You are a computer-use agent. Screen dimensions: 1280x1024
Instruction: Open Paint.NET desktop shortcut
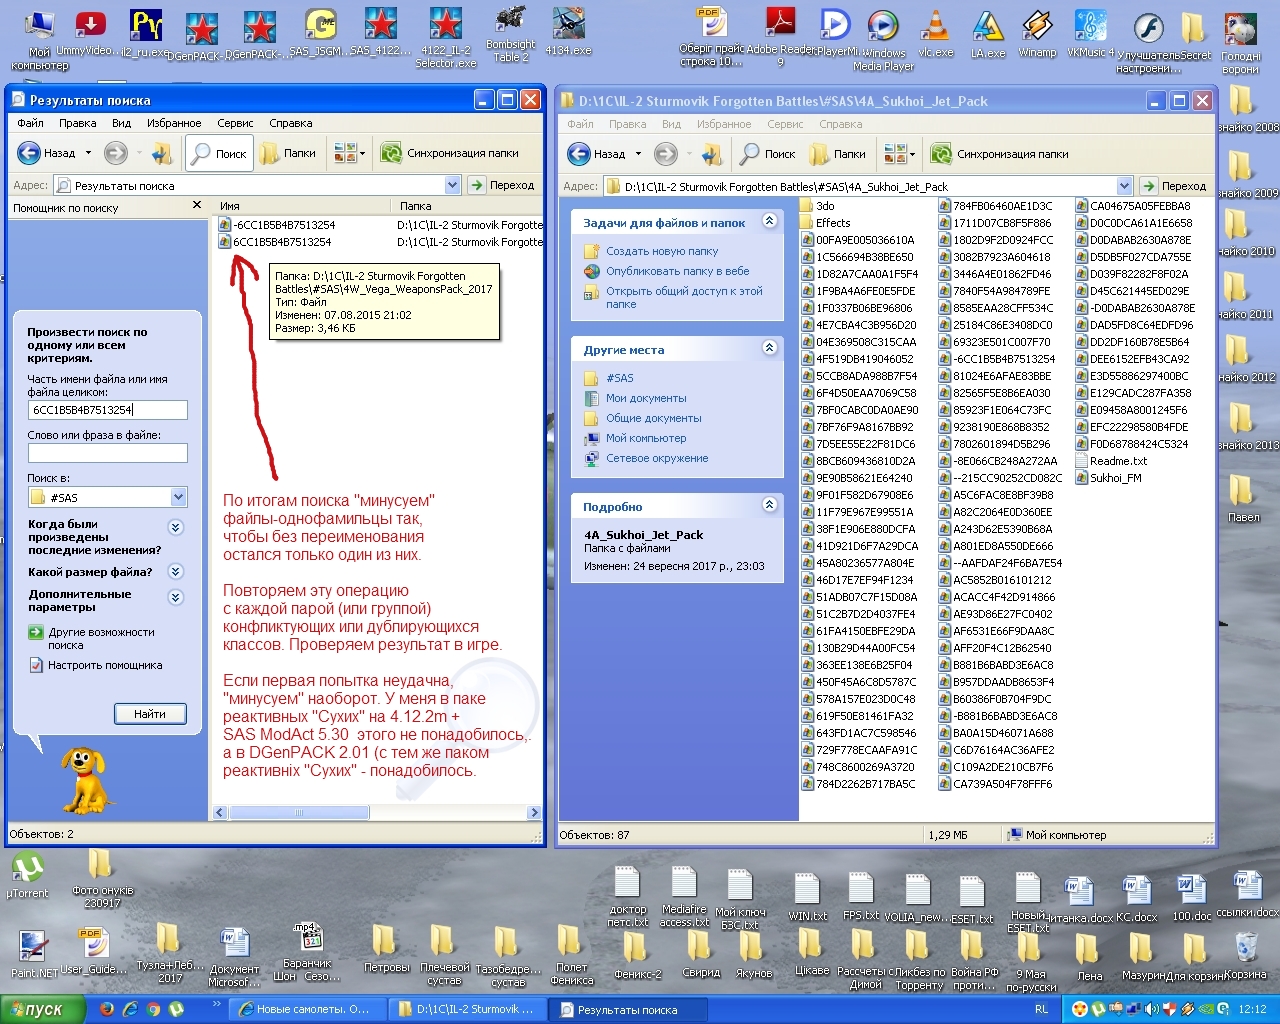[x=34, y=954]
